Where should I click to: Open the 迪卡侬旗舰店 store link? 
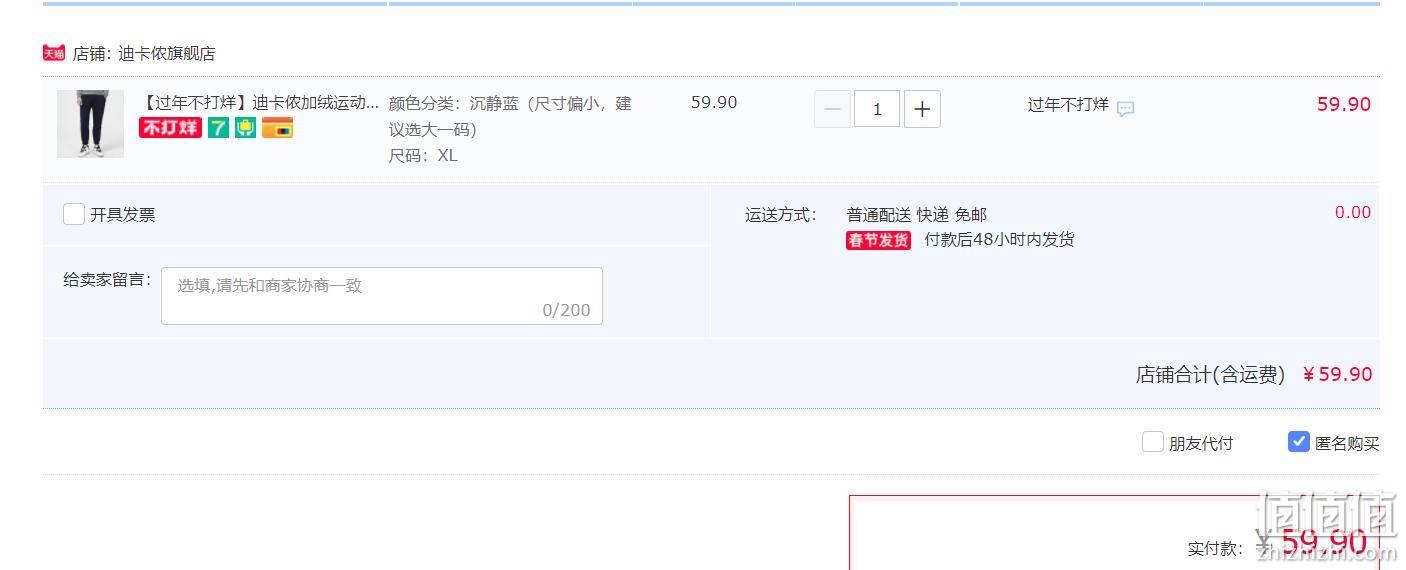pyautogui.click(x=167, y=53)
